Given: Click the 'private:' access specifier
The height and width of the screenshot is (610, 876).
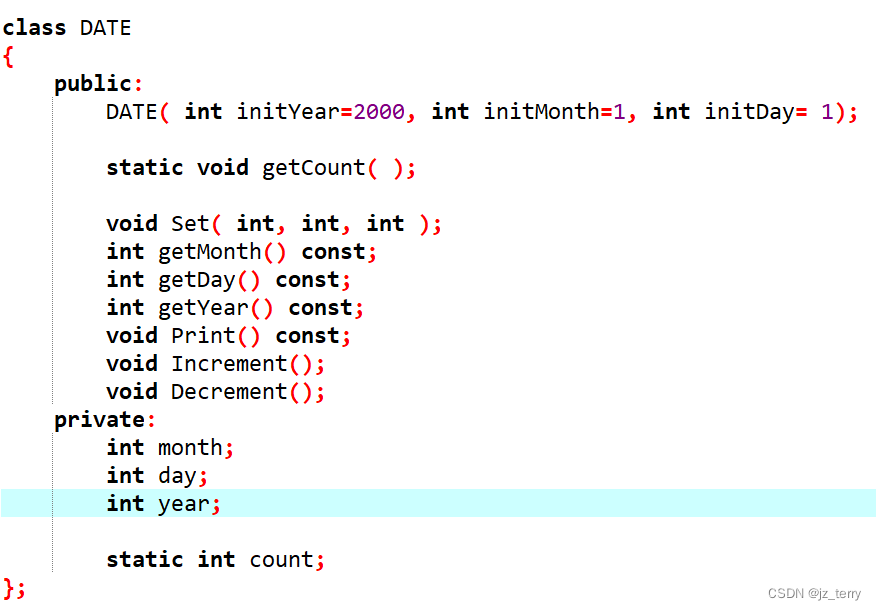Looking at the screenshot, I should 105,420.
